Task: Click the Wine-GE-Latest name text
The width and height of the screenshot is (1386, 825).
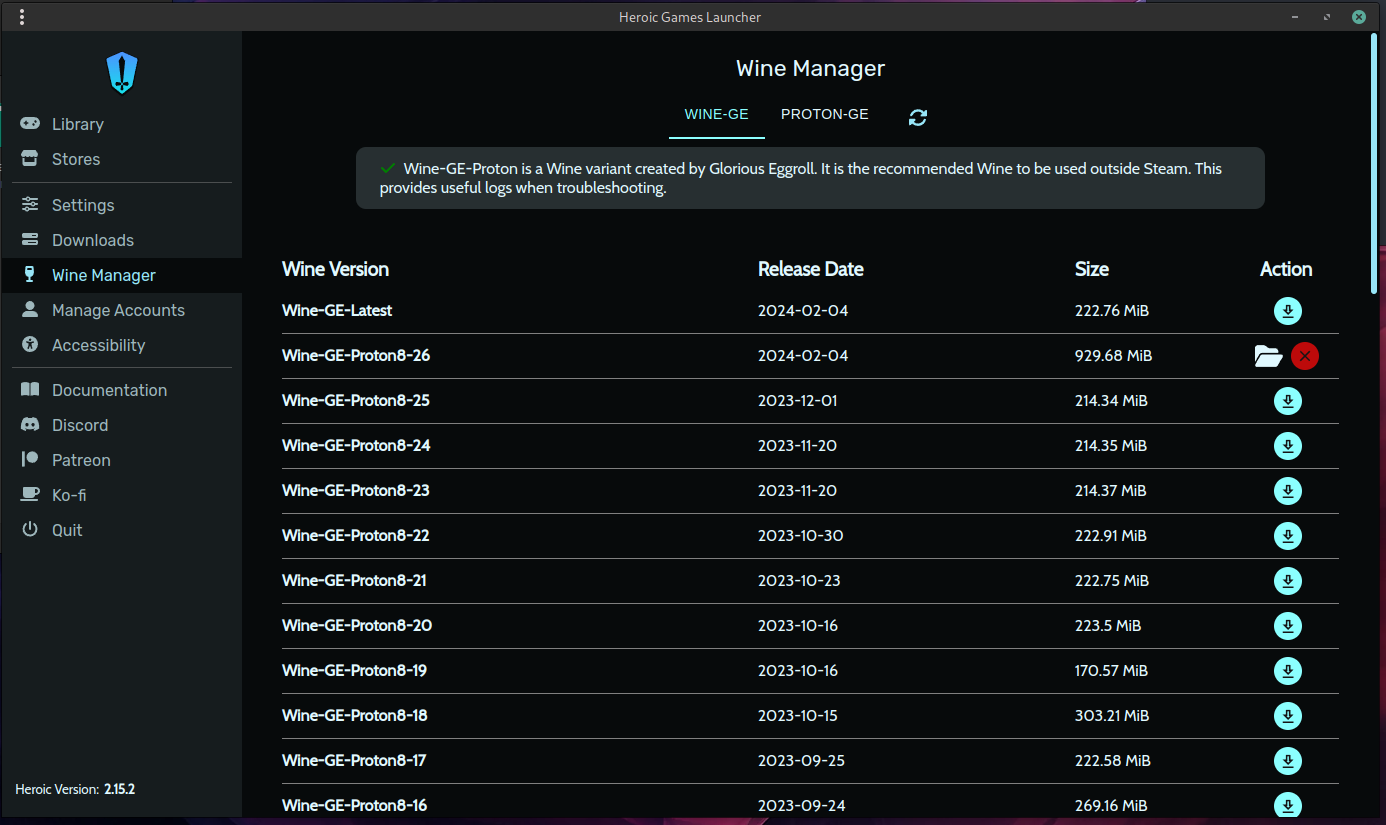Action: (x=337, y=311)
